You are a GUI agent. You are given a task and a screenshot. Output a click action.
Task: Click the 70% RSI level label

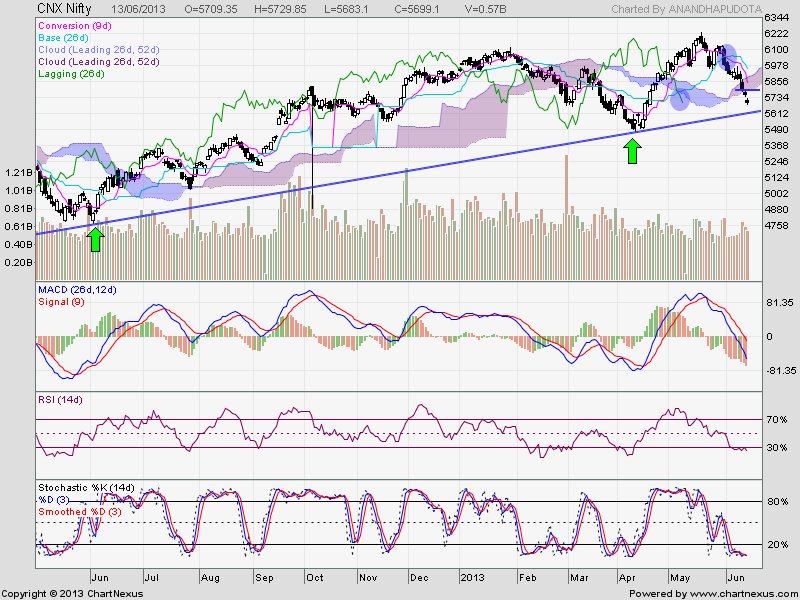coord(777,419)
